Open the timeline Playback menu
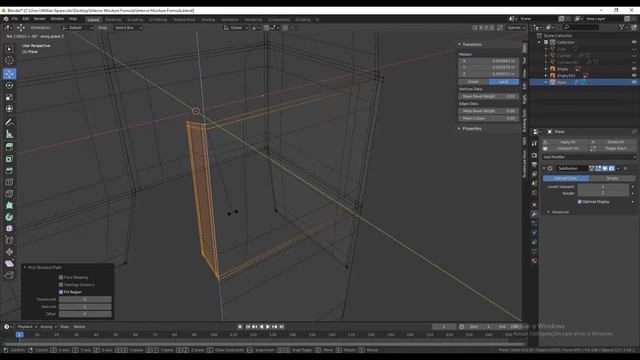This screenshot has height=360, width=640. tap(26, 327)
